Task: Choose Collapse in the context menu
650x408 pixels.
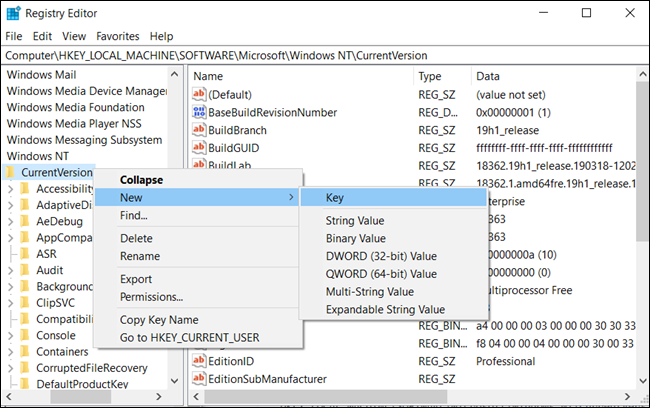Action: click(198, 180)
